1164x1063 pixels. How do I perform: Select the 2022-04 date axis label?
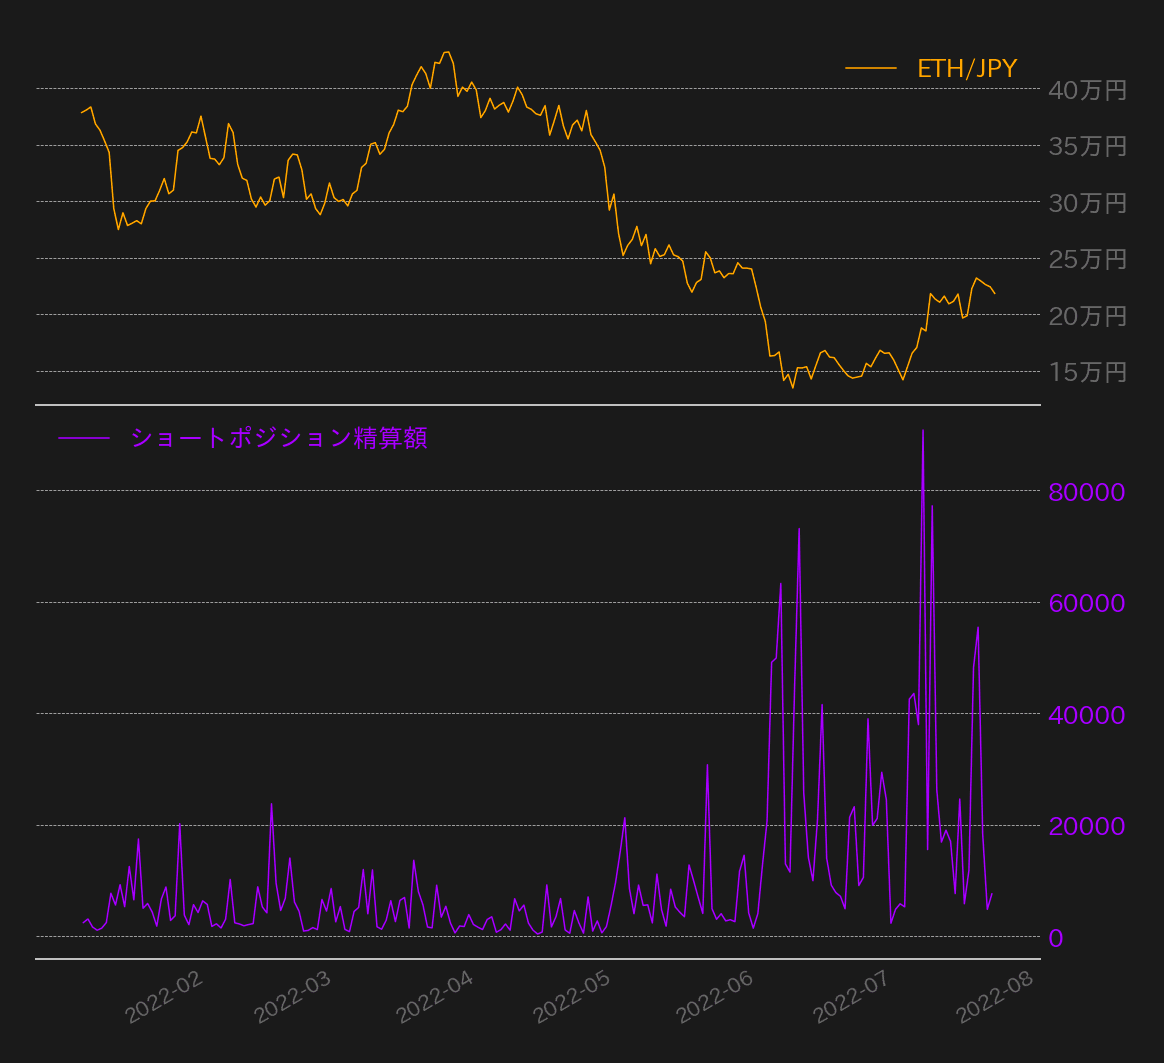coord(434,996)
